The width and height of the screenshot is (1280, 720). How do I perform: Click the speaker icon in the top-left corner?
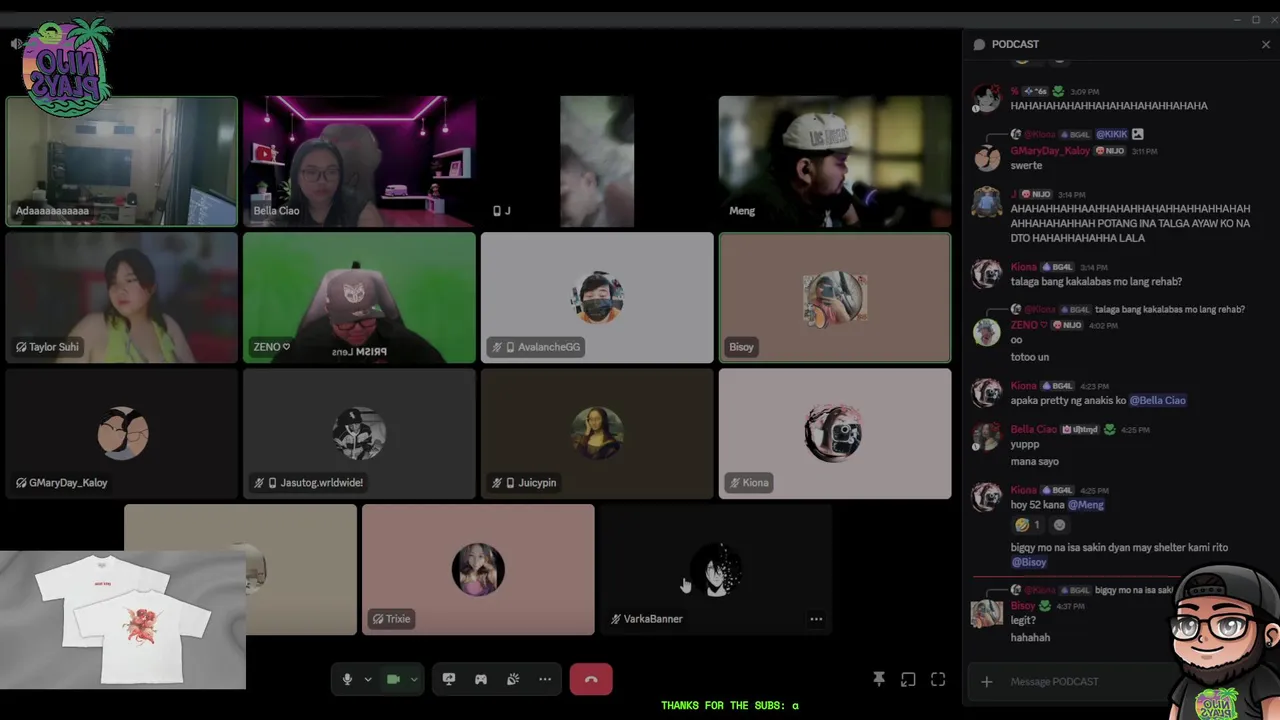point(17,44)
